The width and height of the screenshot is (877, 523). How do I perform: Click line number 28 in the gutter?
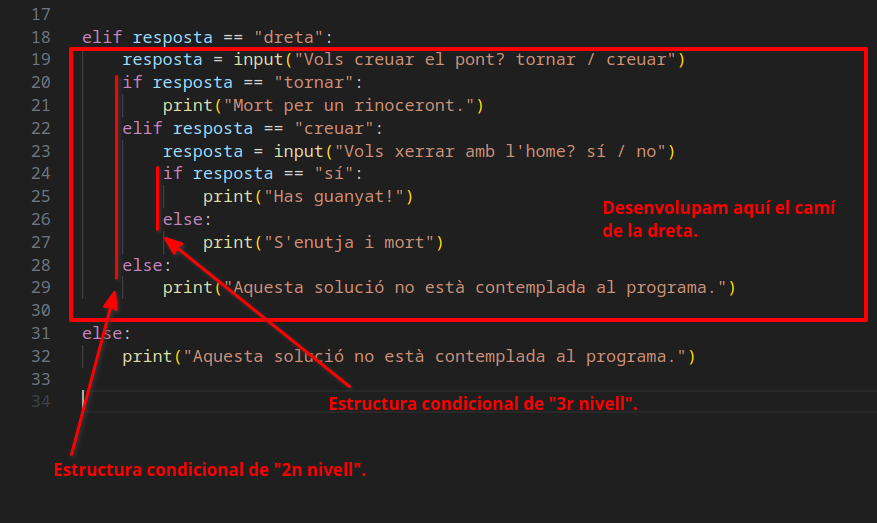(x=41, y=265)
